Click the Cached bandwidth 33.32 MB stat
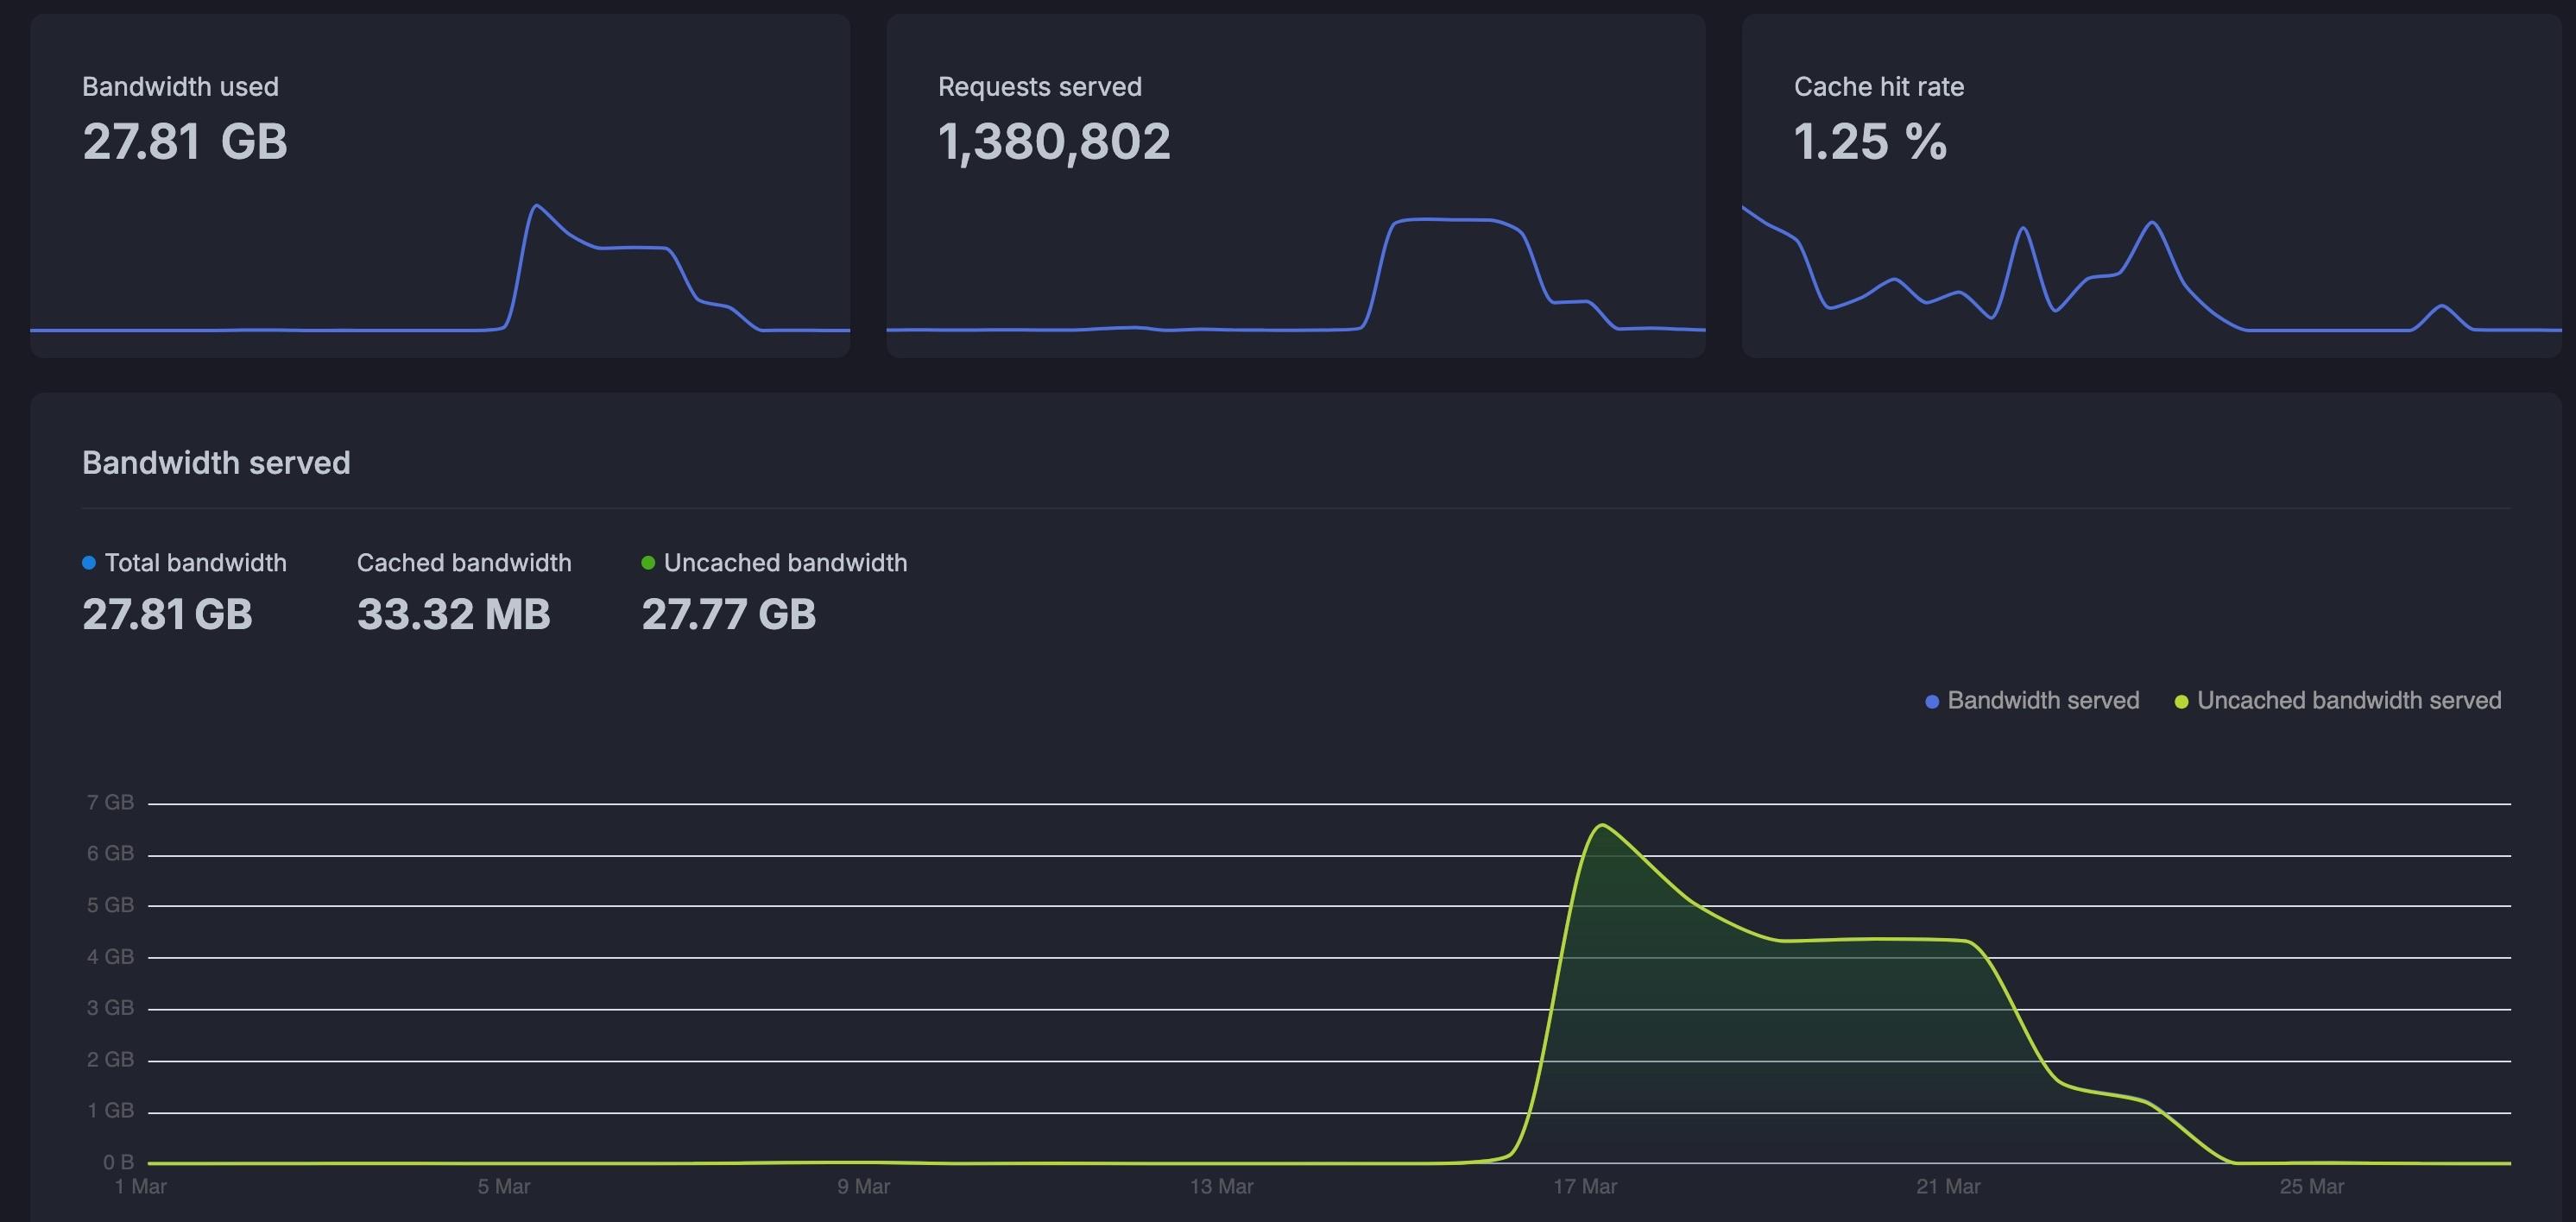The image size is (2576, 1222). click(453, 614)
